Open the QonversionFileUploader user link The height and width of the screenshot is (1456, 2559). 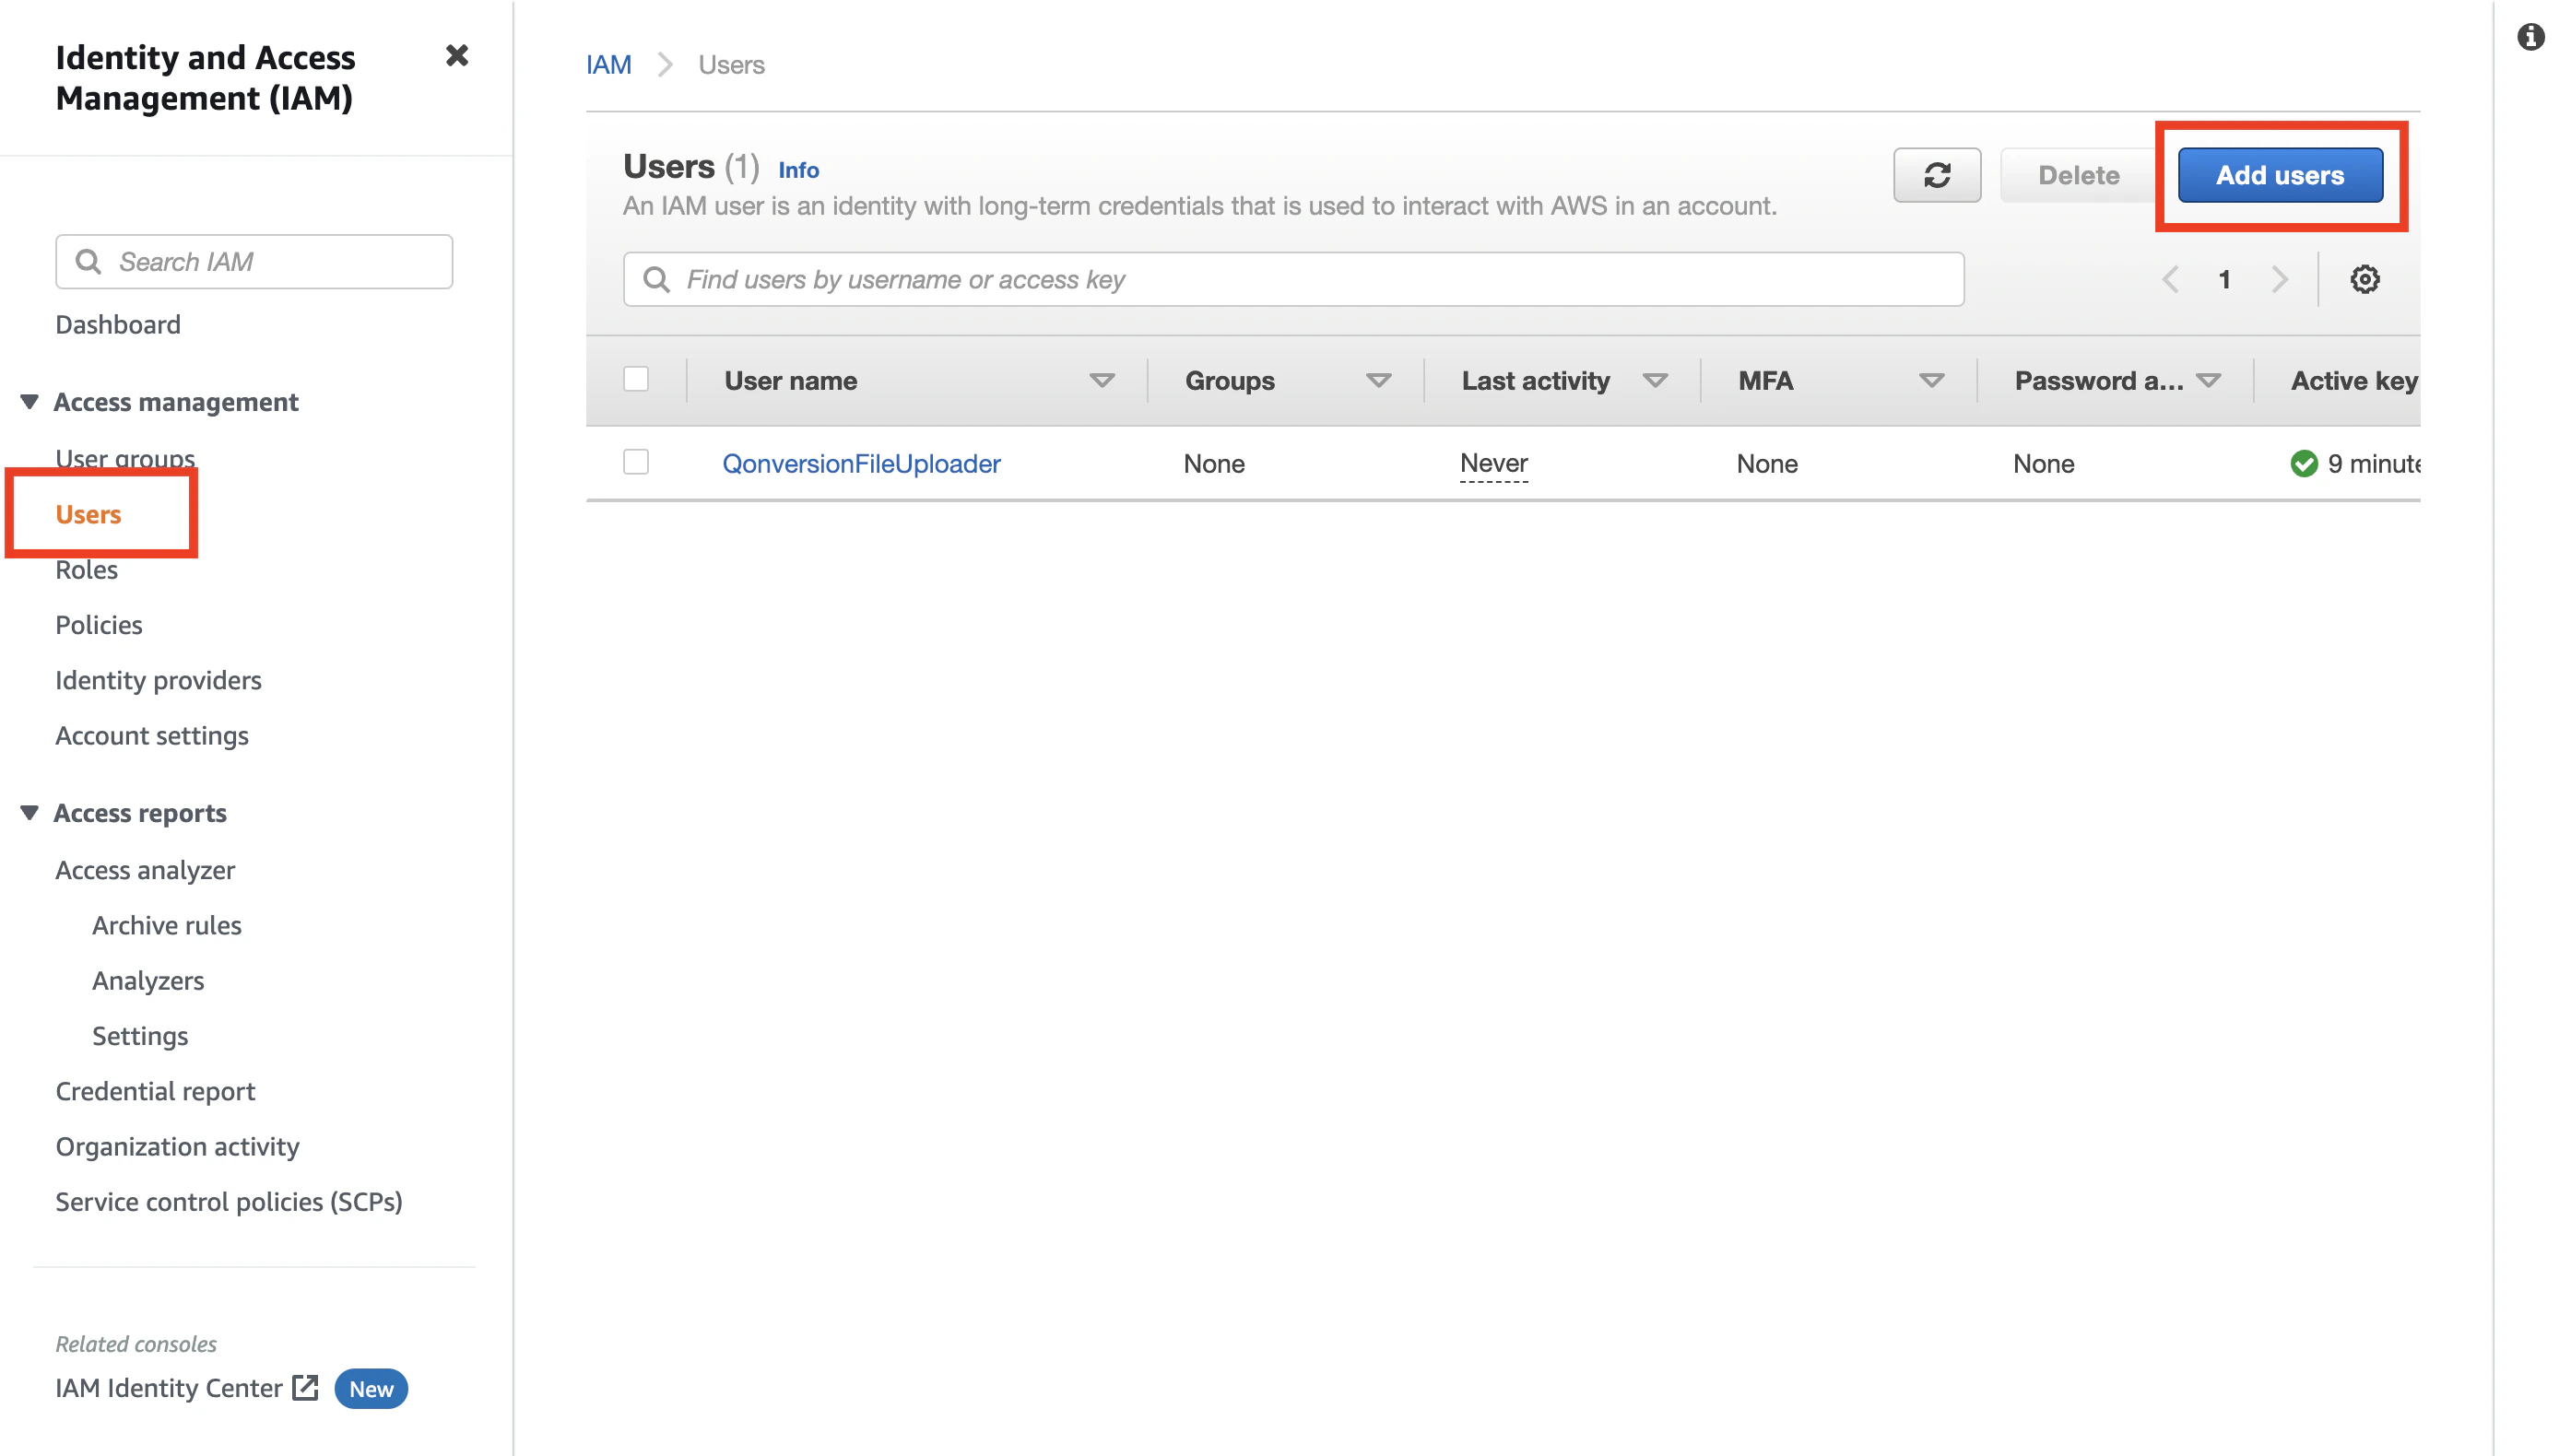(x=861, y=464)
